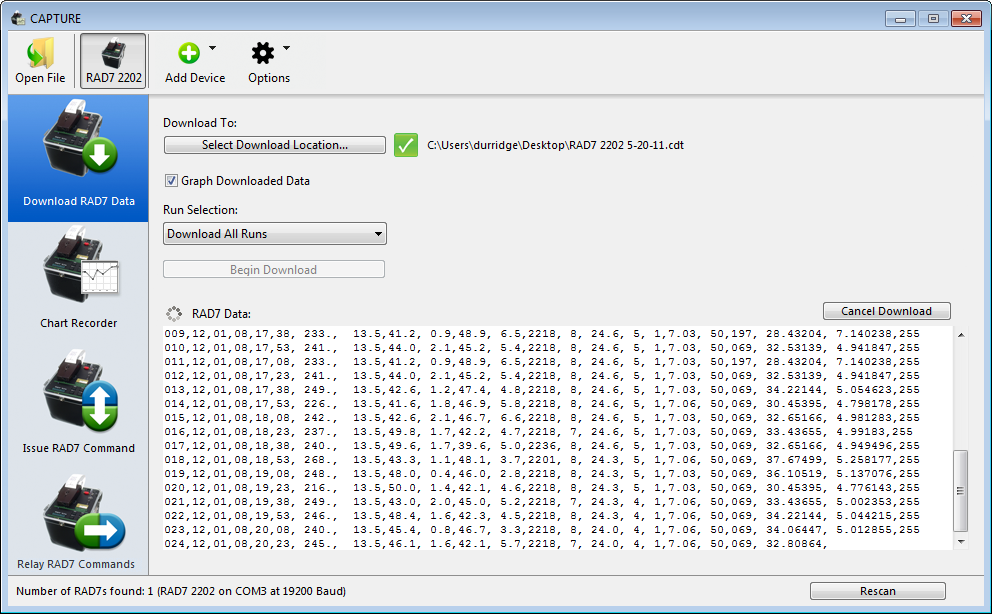Expand the Options dropdown arrow
This screenshot has height=614, width=992.
287,48
